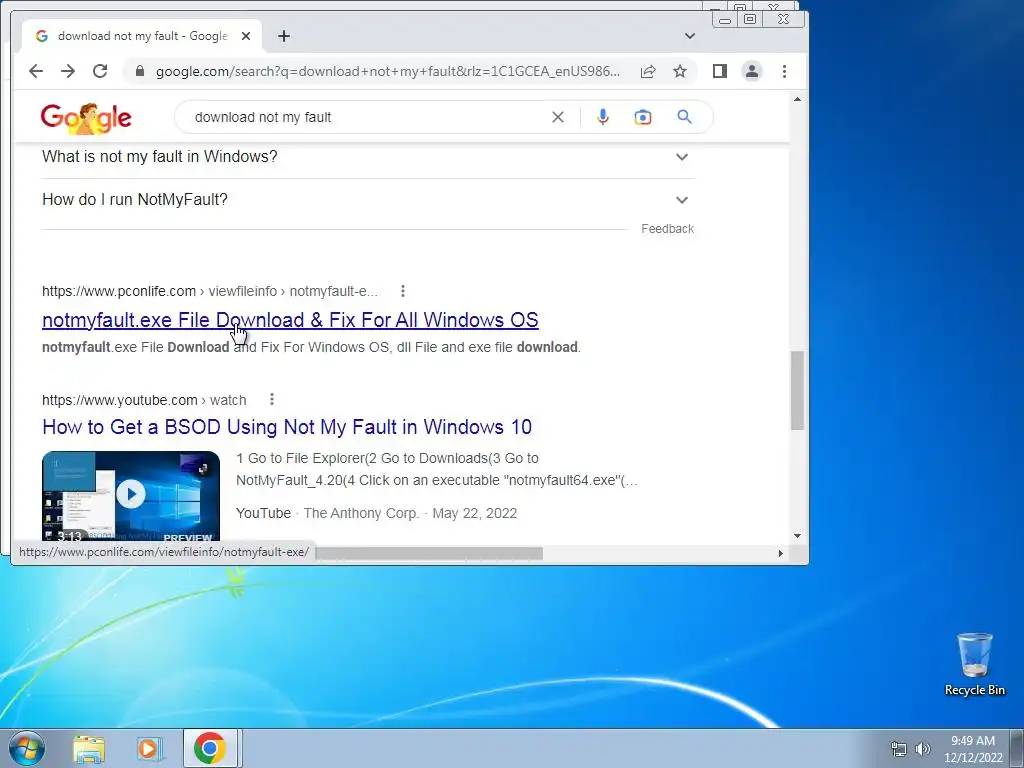Open 'How to Get a BSOD' video link
The image size is (1024, 768).
287,427
